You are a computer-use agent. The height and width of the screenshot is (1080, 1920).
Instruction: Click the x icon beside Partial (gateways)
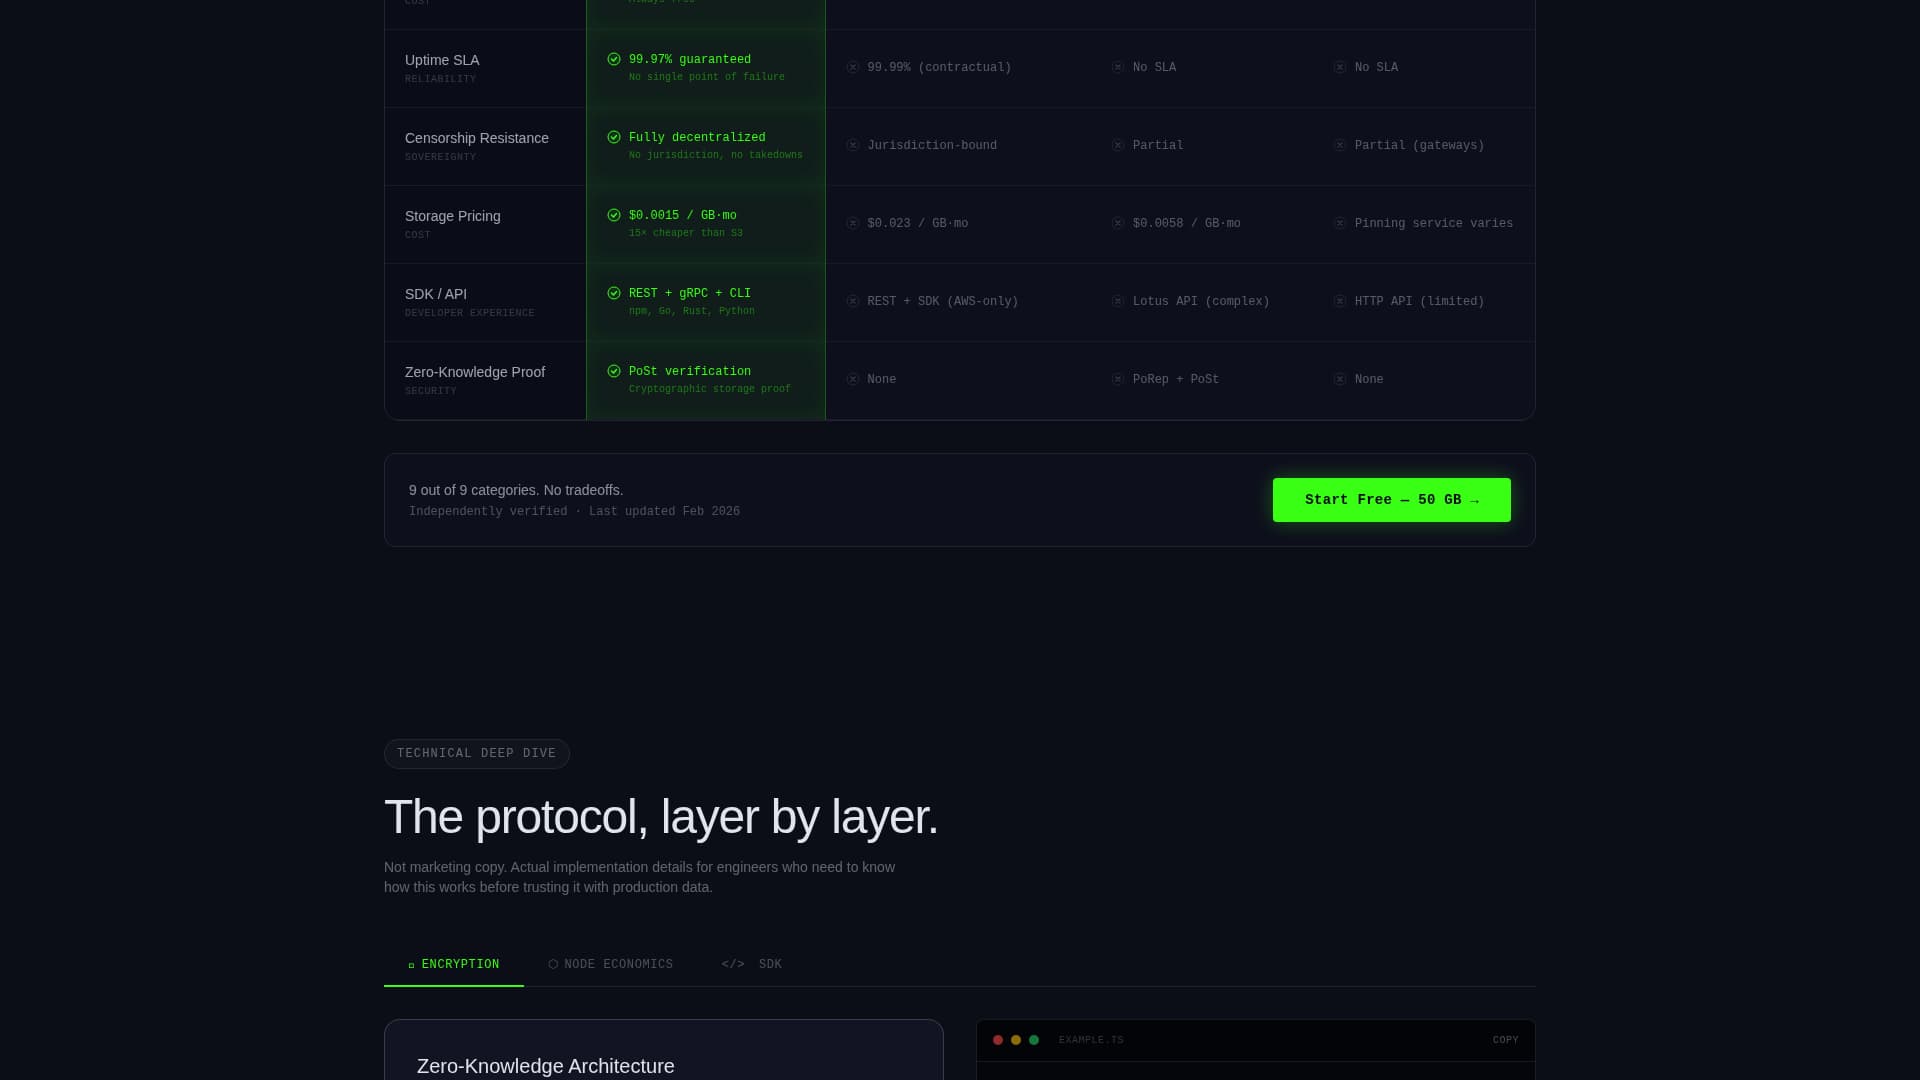click(x=1340, y=145)
